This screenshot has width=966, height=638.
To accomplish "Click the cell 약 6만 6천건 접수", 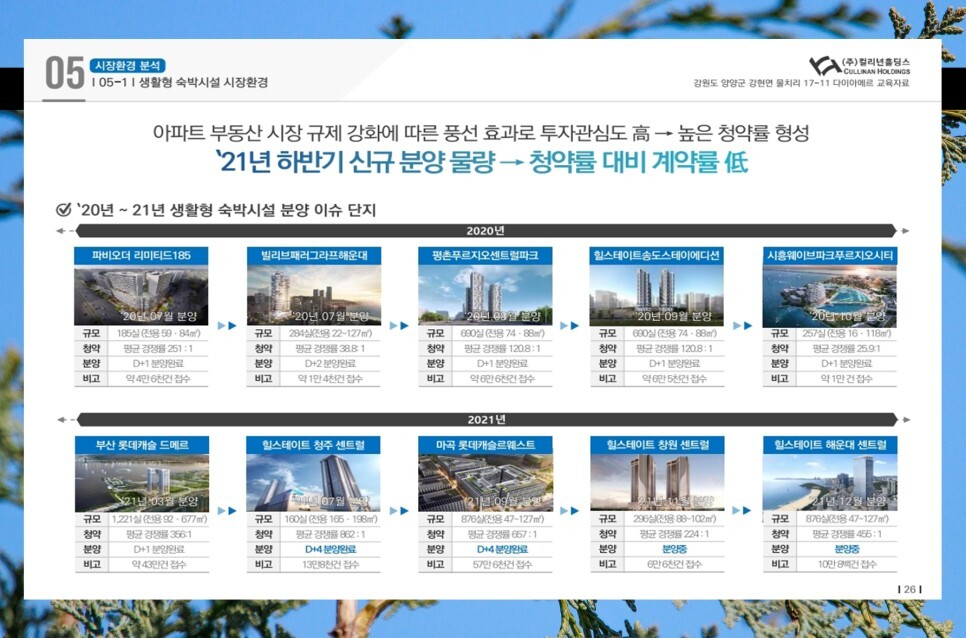I will pos(502,379).
